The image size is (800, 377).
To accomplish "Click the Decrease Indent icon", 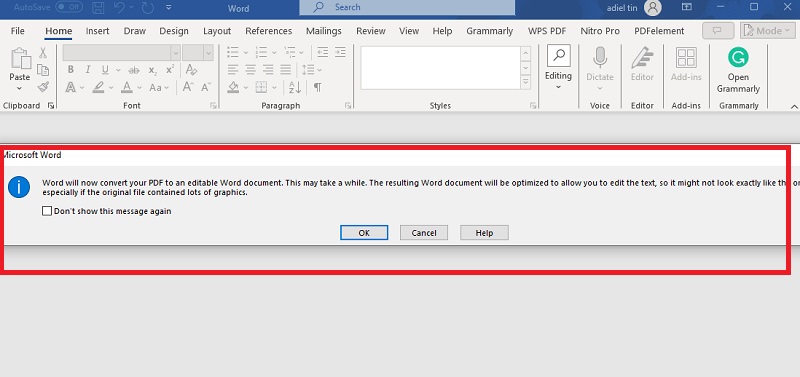I will click(322, 52).
